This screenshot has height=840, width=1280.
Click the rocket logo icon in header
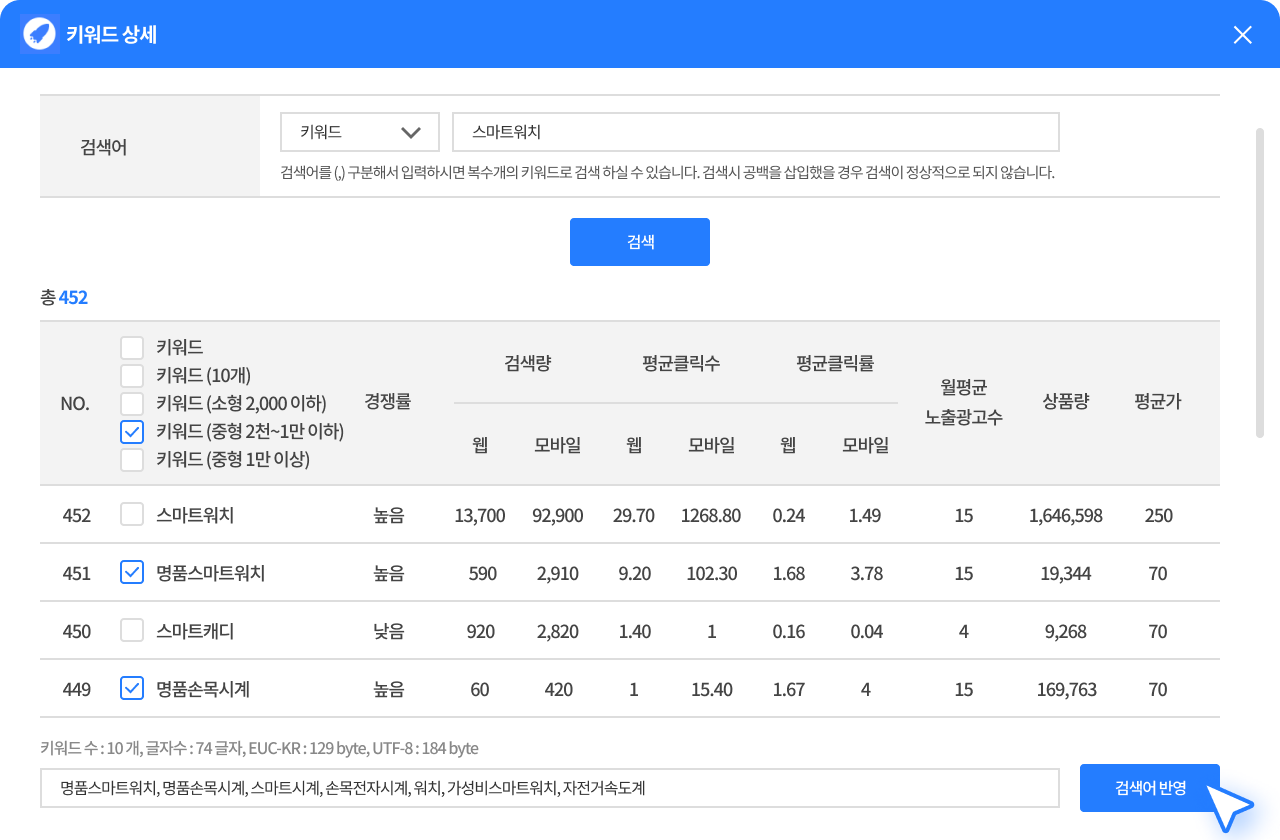coord(39,34)
